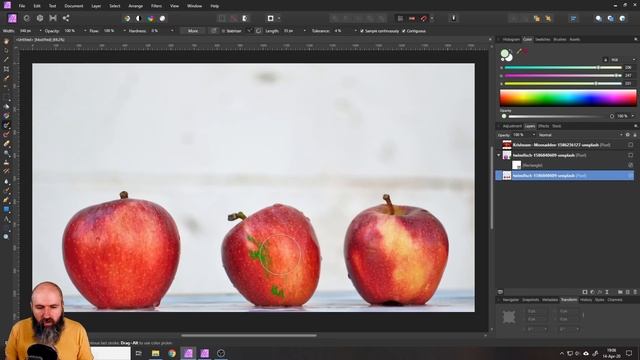The width and height of the screenshot is (640, 360).
Task: Collapse the expanded heimilisch layer group arrow
Action: point(498,155)
